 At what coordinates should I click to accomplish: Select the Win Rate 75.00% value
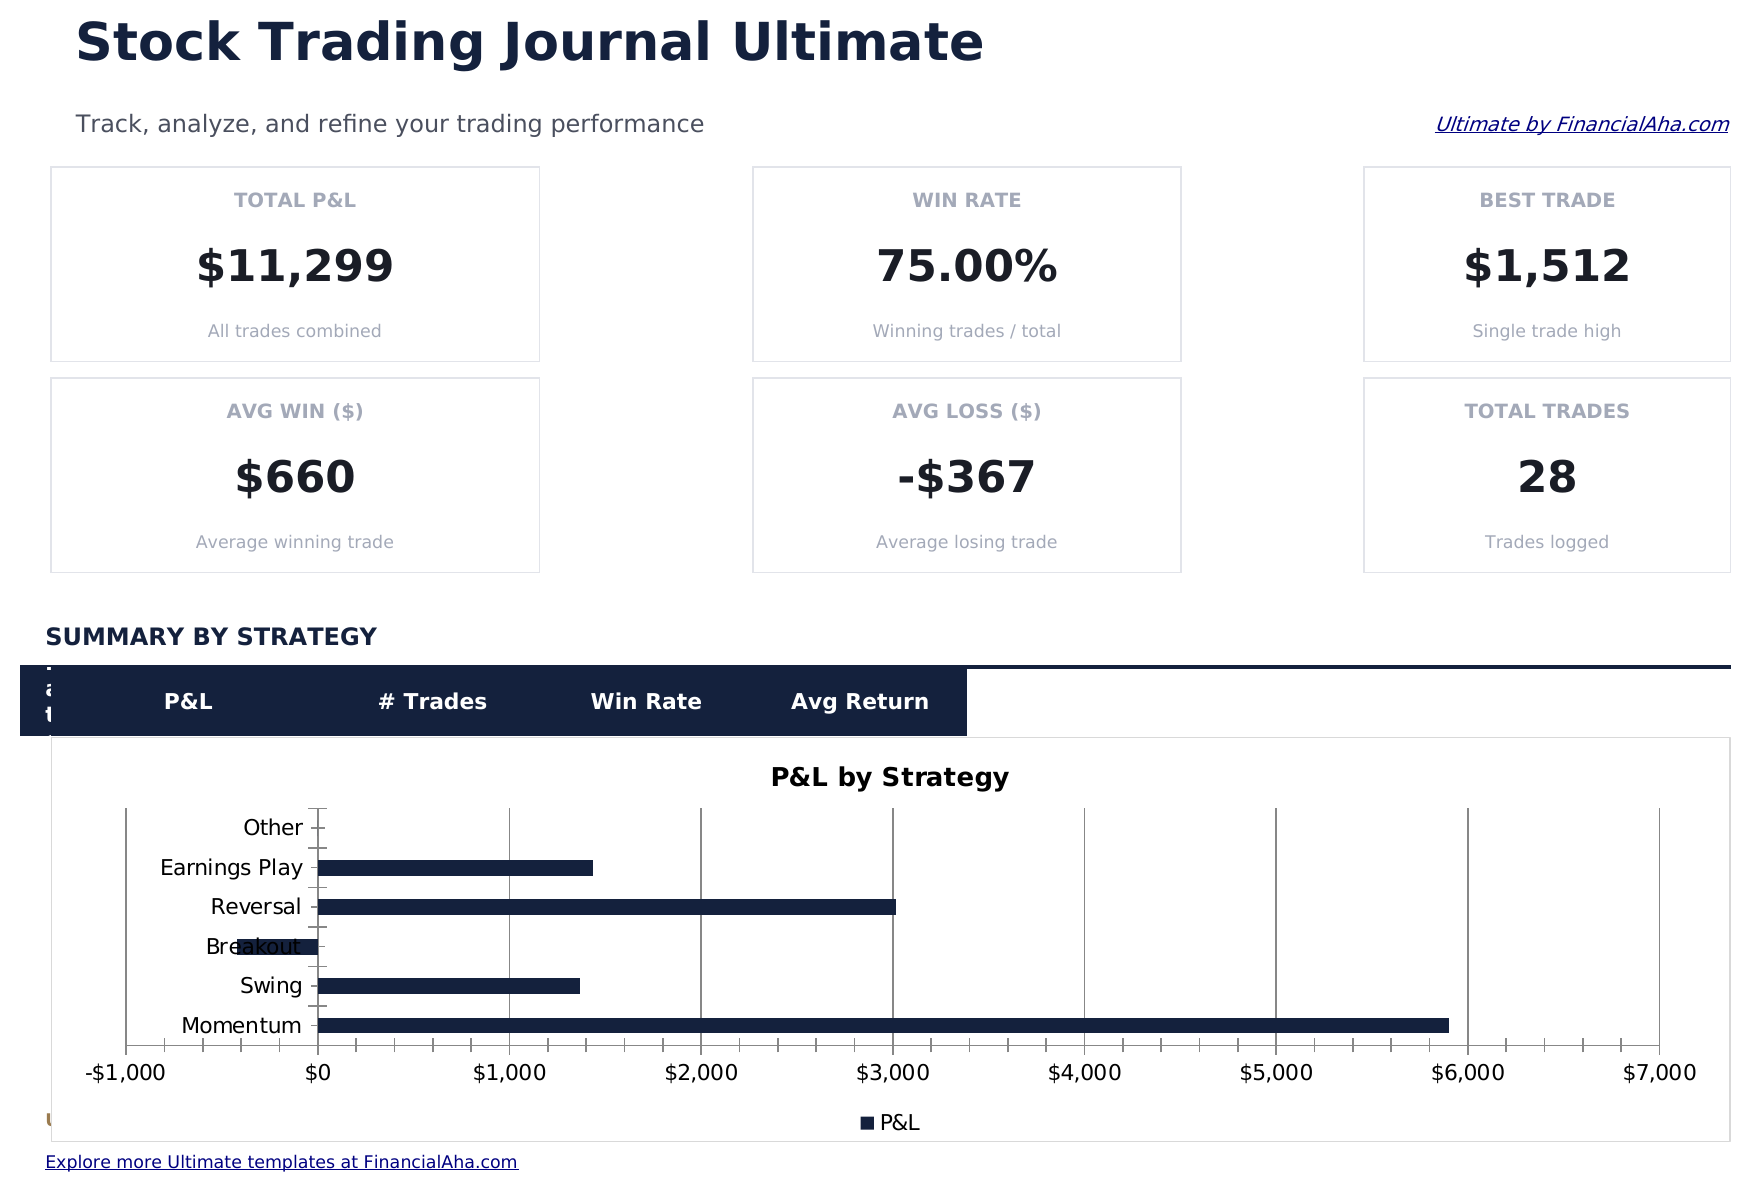(x=966, y=267)
